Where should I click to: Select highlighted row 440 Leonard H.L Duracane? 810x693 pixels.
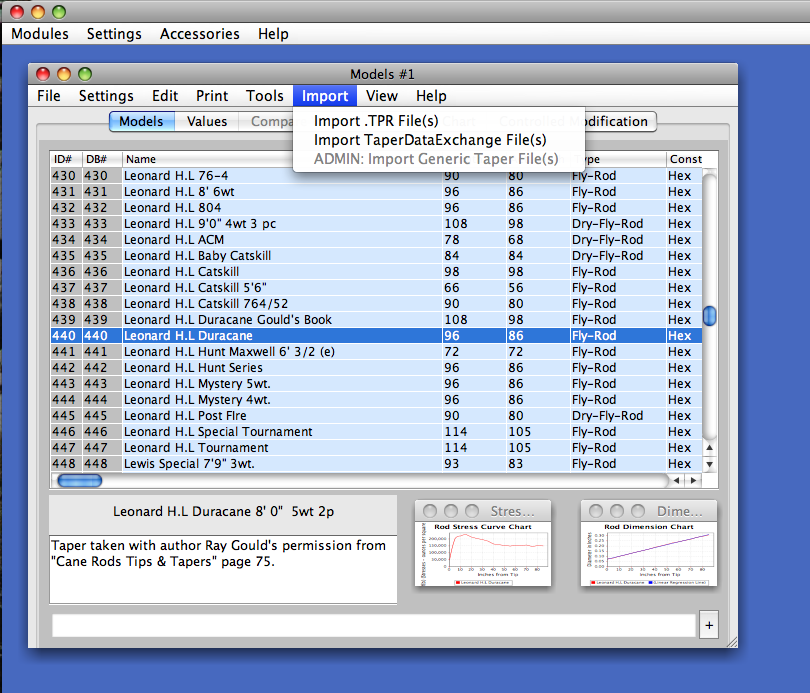coord(376,336)
